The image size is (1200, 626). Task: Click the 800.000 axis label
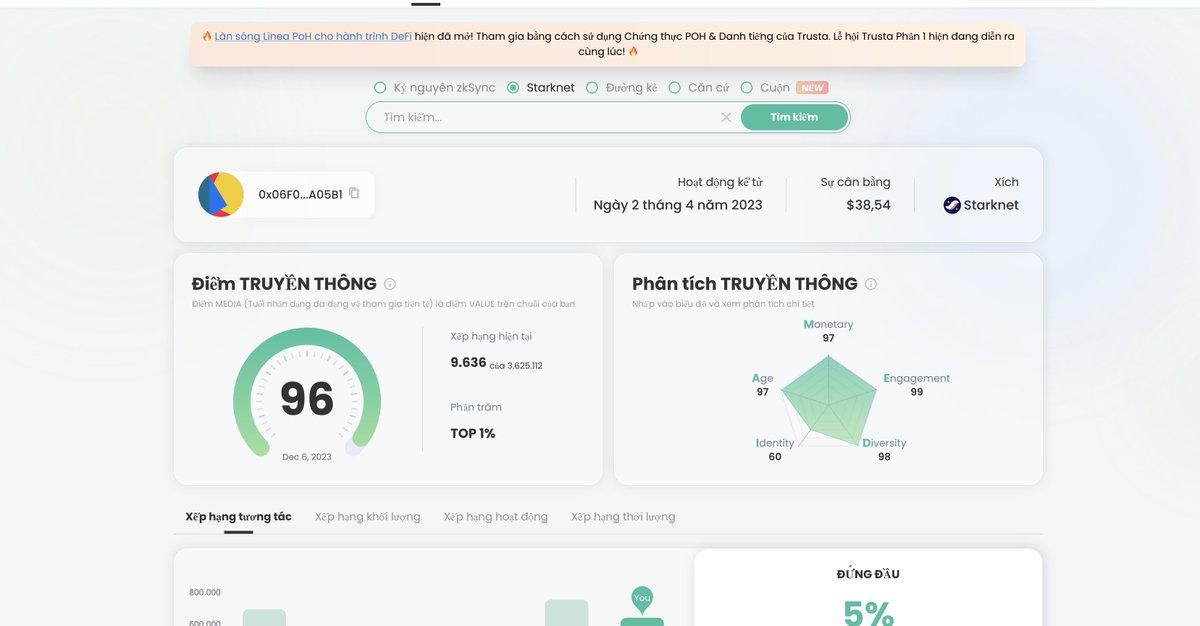(205, 592)
